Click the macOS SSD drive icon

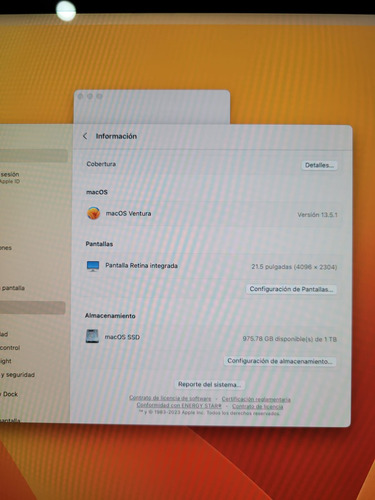[x=92, y=337]
